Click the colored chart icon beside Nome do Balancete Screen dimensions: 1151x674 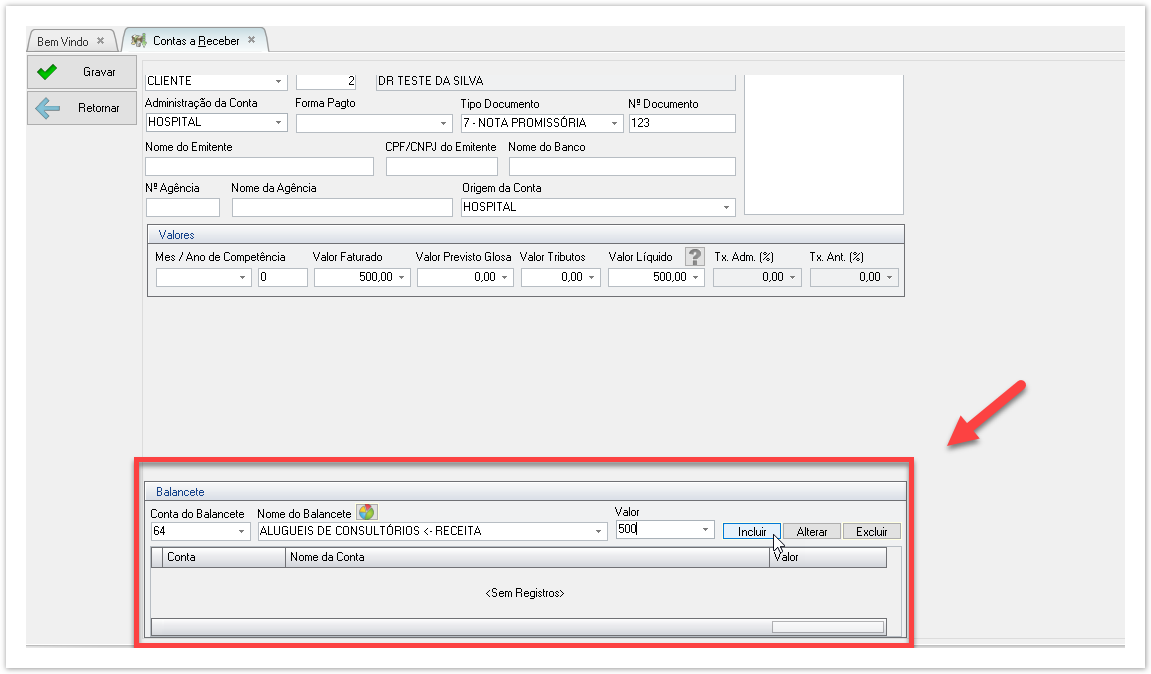(367, 512)
